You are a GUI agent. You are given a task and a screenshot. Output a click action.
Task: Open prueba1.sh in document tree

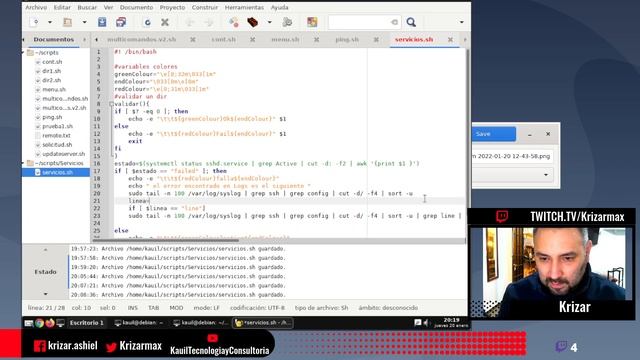(x=57, y=126)
